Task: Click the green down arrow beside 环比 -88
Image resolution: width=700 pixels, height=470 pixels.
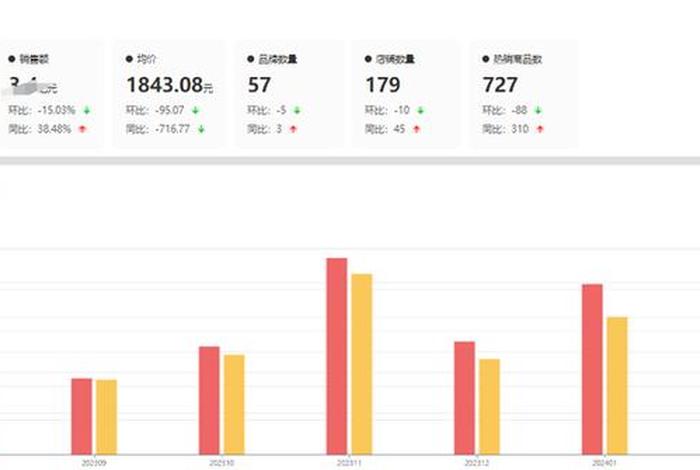Action: (538, 110)
